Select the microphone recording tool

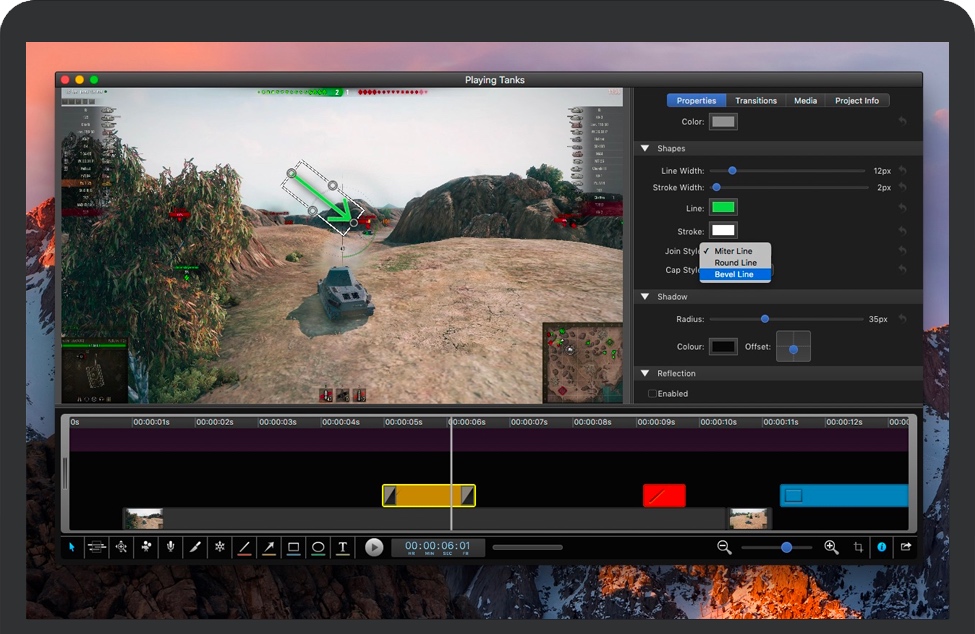click(x=171, y=547)
